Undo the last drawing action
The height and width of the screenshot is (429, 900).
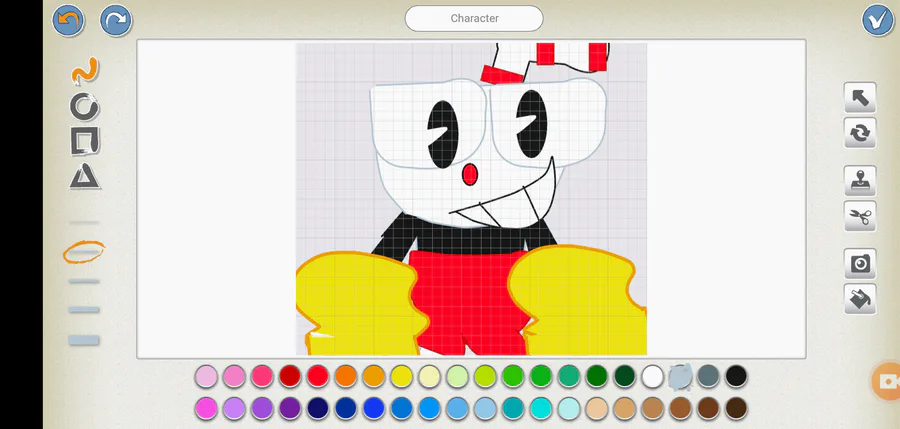click(x=68, y=21)
